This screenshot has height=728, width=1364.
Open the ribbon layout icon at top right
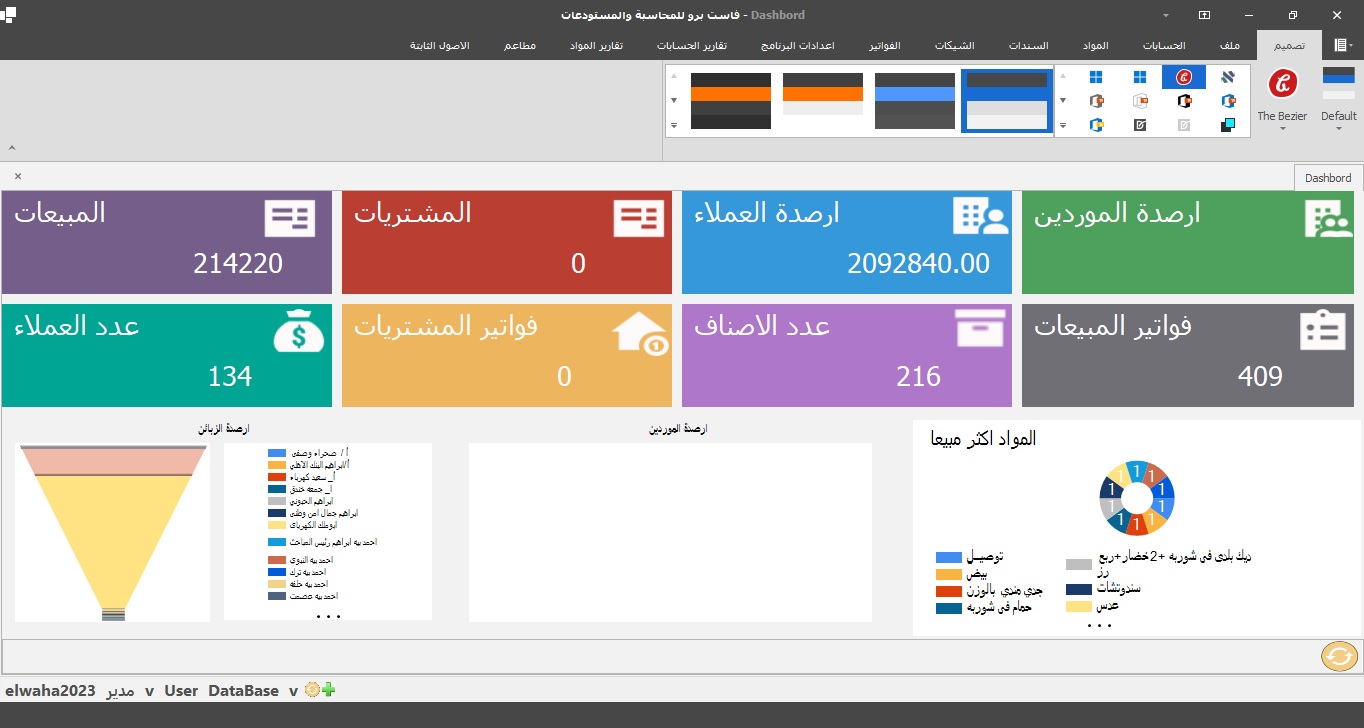[1339, 45]
